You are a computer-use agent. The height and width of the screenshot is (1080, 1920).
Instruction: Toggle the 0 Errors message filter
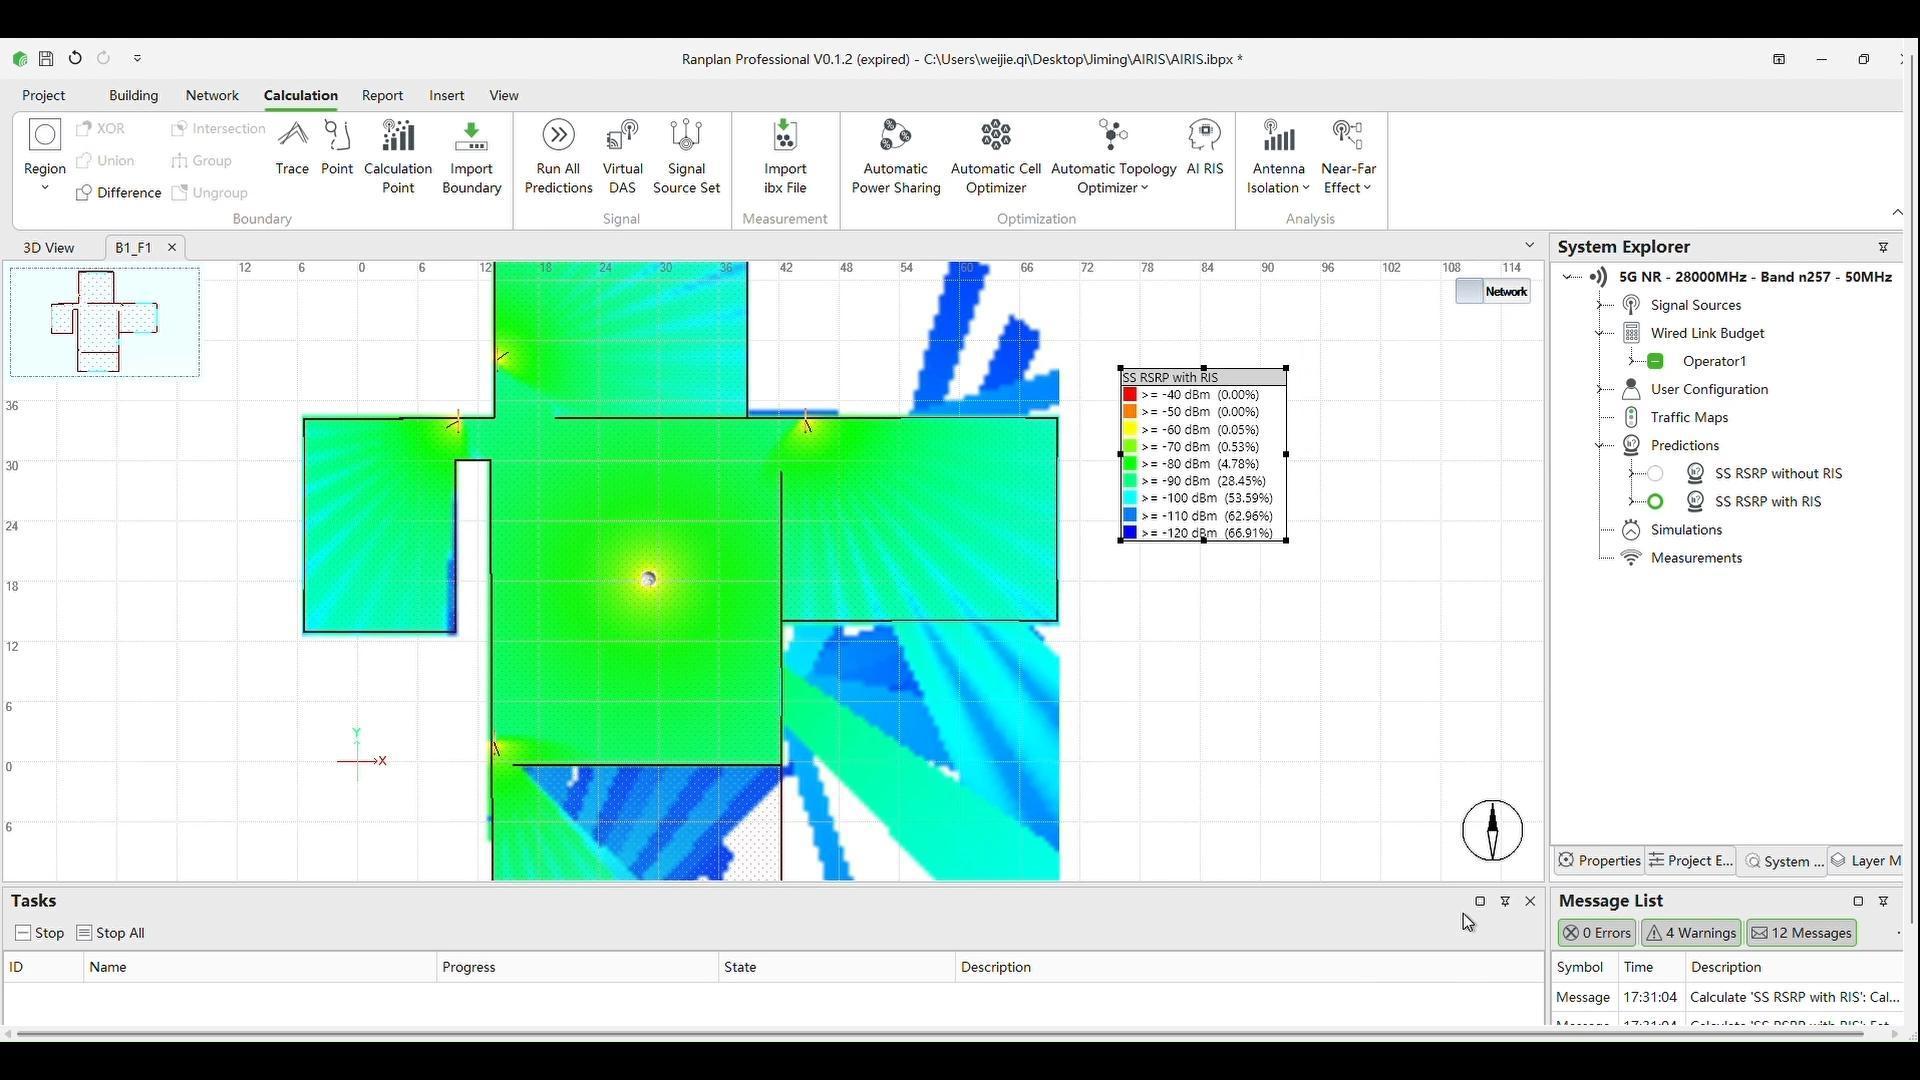1597,933
